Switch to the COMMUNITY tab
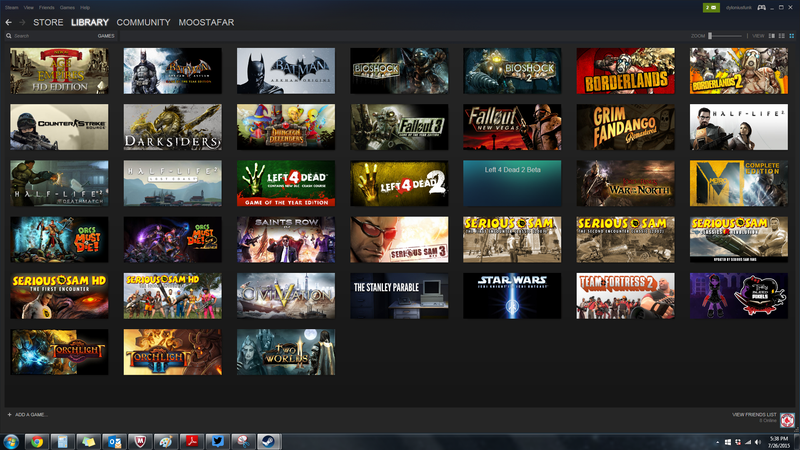Image resolution: width=800 pixels, height=450 pixels. coord(143,22)
